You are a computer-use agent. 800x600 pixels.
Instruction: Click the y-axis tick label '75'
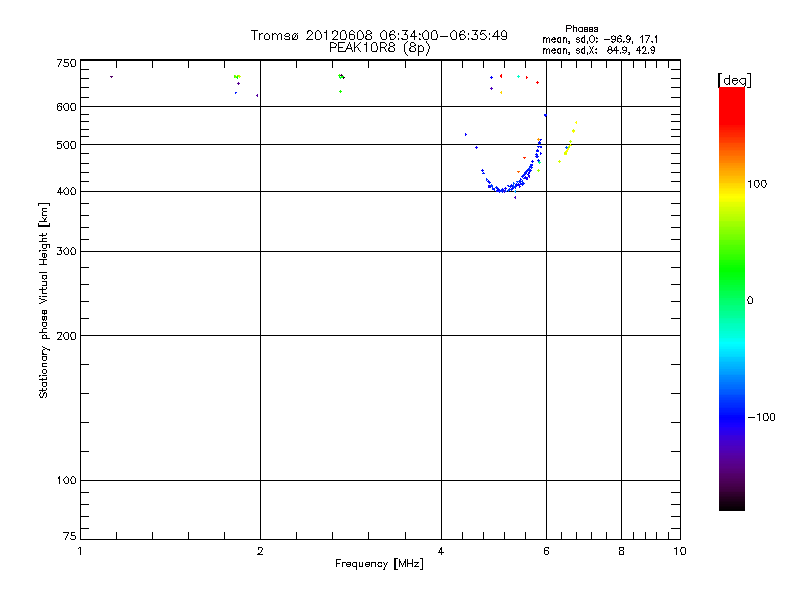[x=70, y=536]
